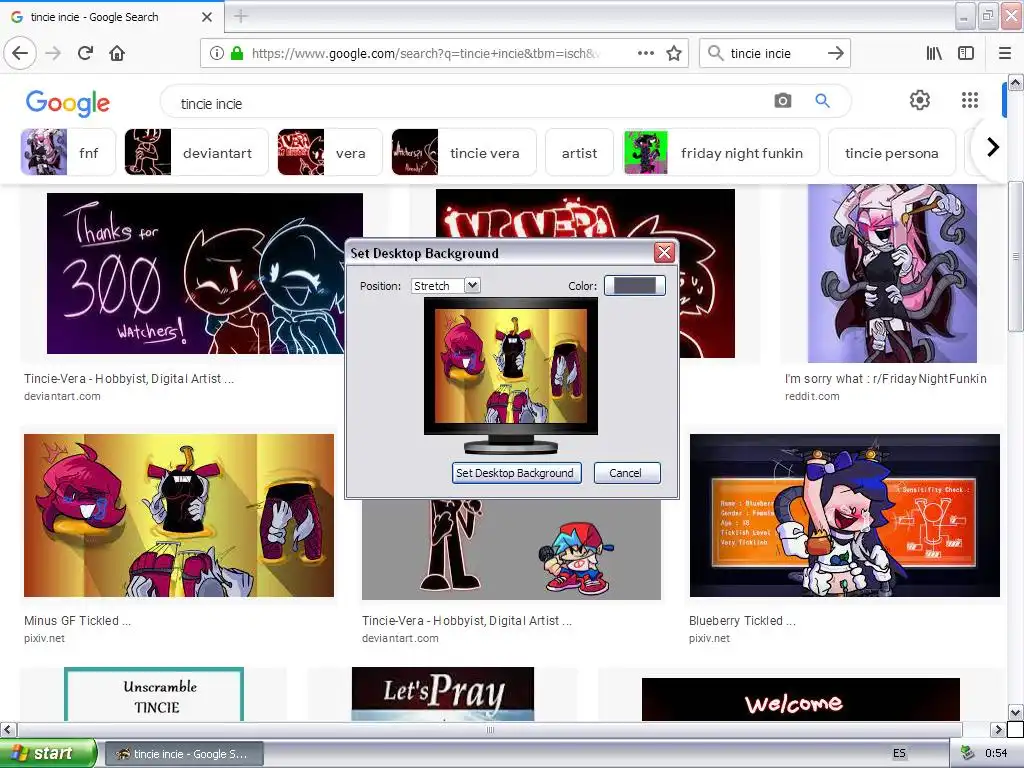Viewport: 1024px width, 768px height.
Task: Click the vertical scroll down arrow
Action: tap(1016, 712)
